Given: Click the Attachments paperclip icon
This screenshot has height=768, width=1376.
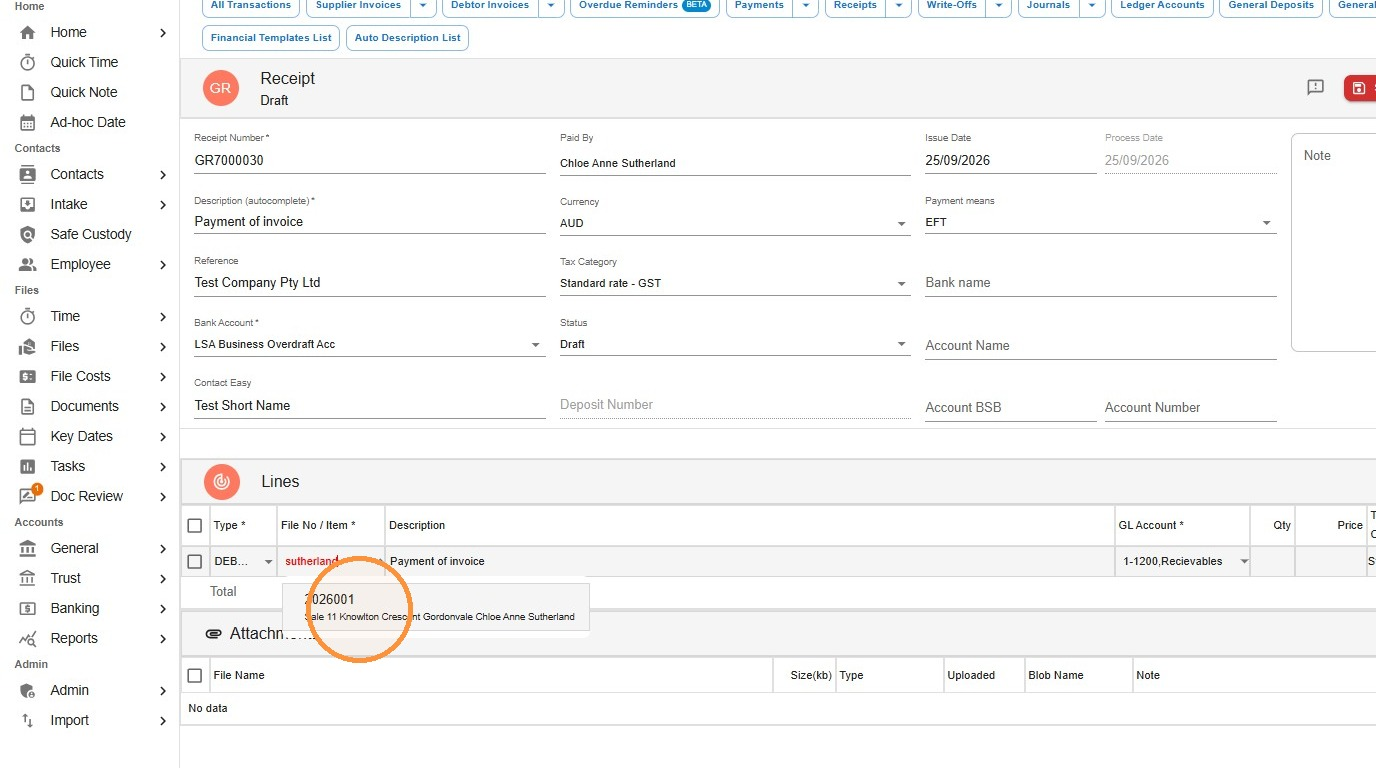Looking at the screenshot, I should pyautogui.click(x=213, y=634).
